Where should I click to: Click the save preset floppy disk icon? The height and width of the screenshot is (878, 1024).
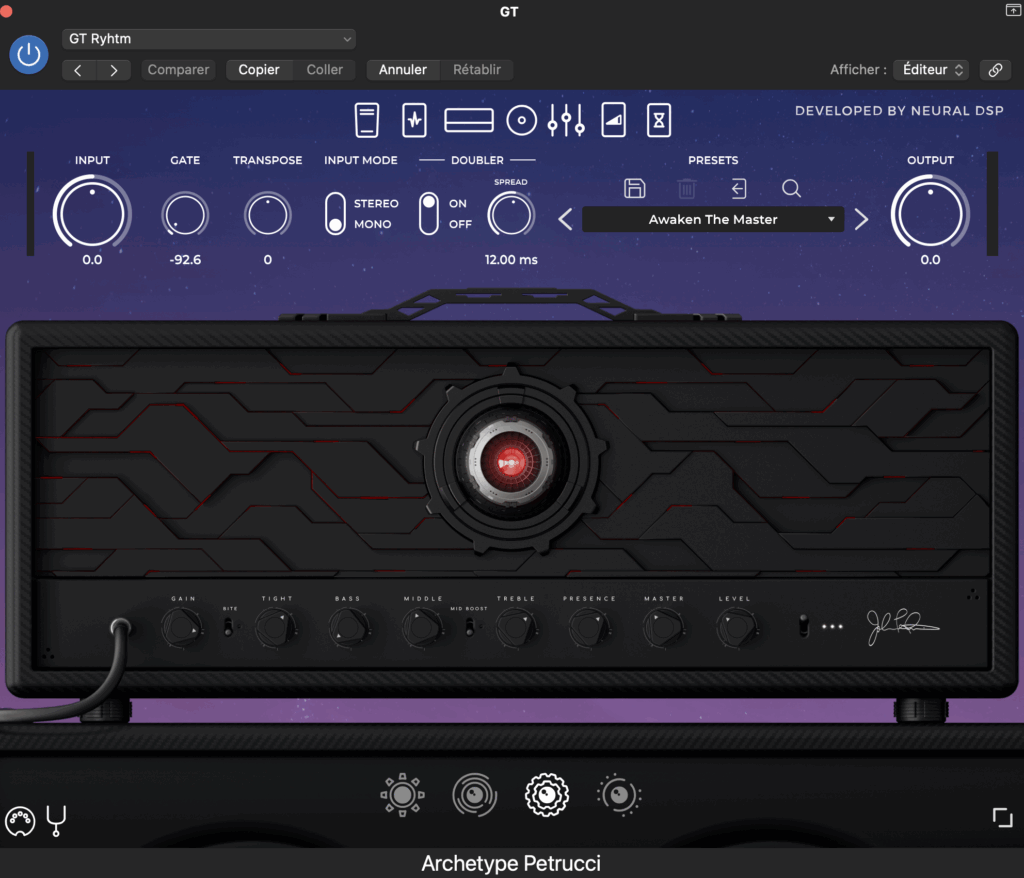(x=634, y=188)
